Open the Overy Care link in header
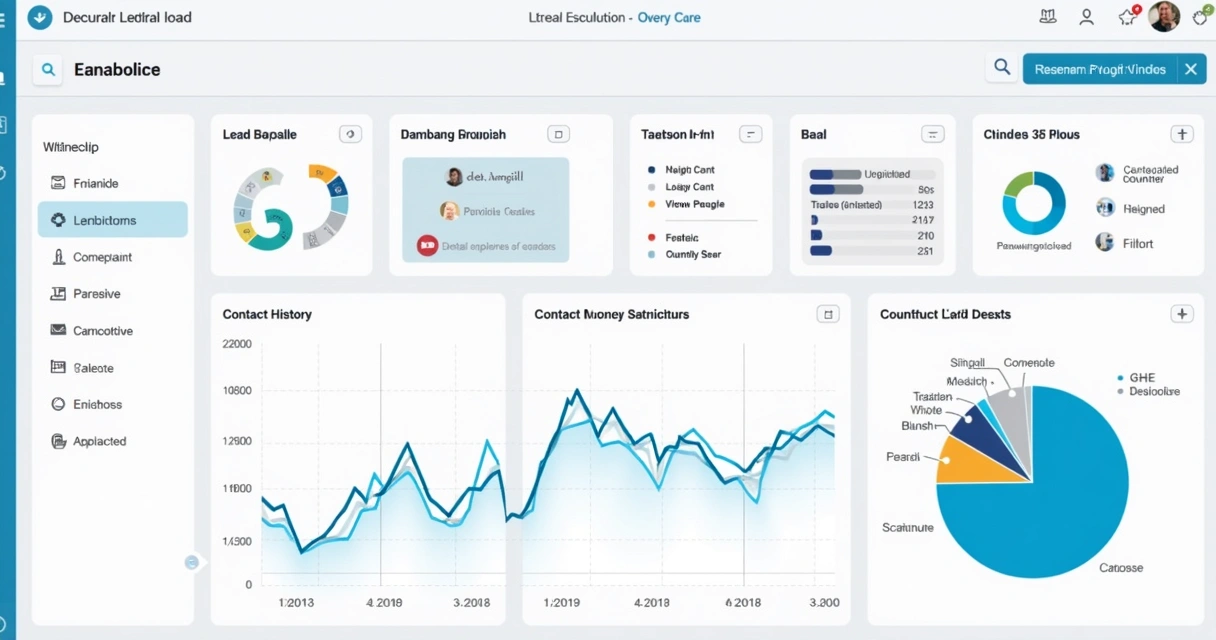The image size is (1216, 640). click(669, 17)
